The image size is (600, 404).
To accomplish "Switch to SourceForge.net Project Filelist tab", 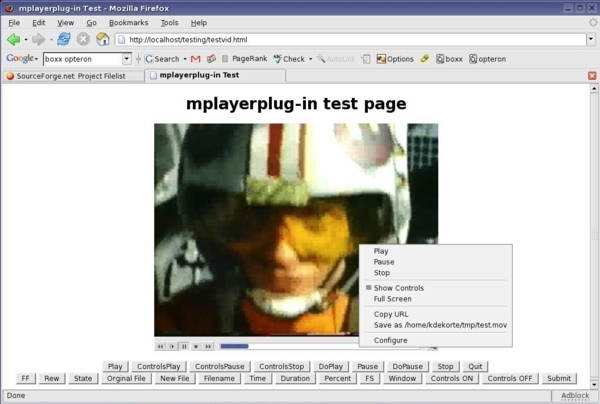I will (73, 76).
